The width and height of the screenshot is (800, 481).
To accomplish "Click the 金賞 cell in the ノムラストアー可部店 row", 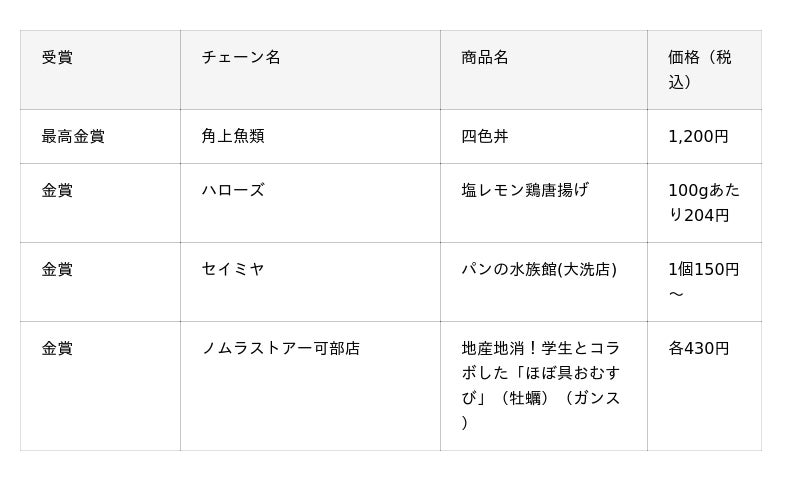I will pyautogui.click(x=57, y=348).
